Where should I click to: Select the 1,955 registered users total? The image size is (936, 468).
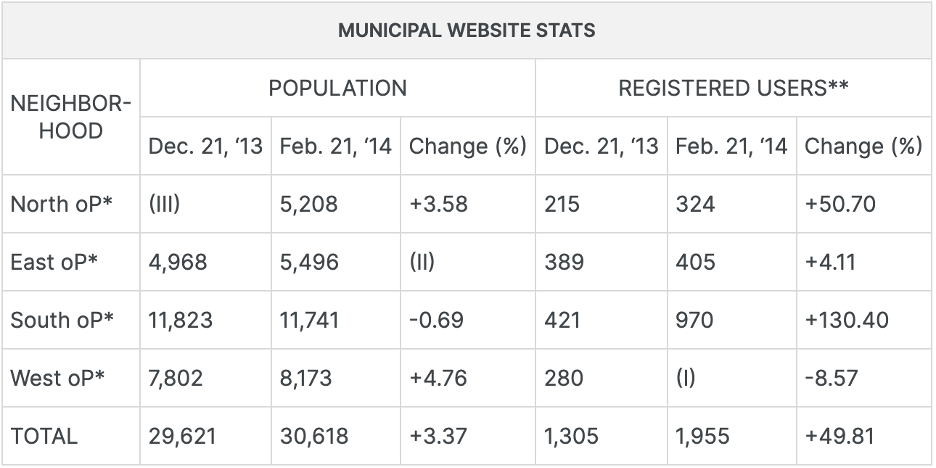(702, 436)
